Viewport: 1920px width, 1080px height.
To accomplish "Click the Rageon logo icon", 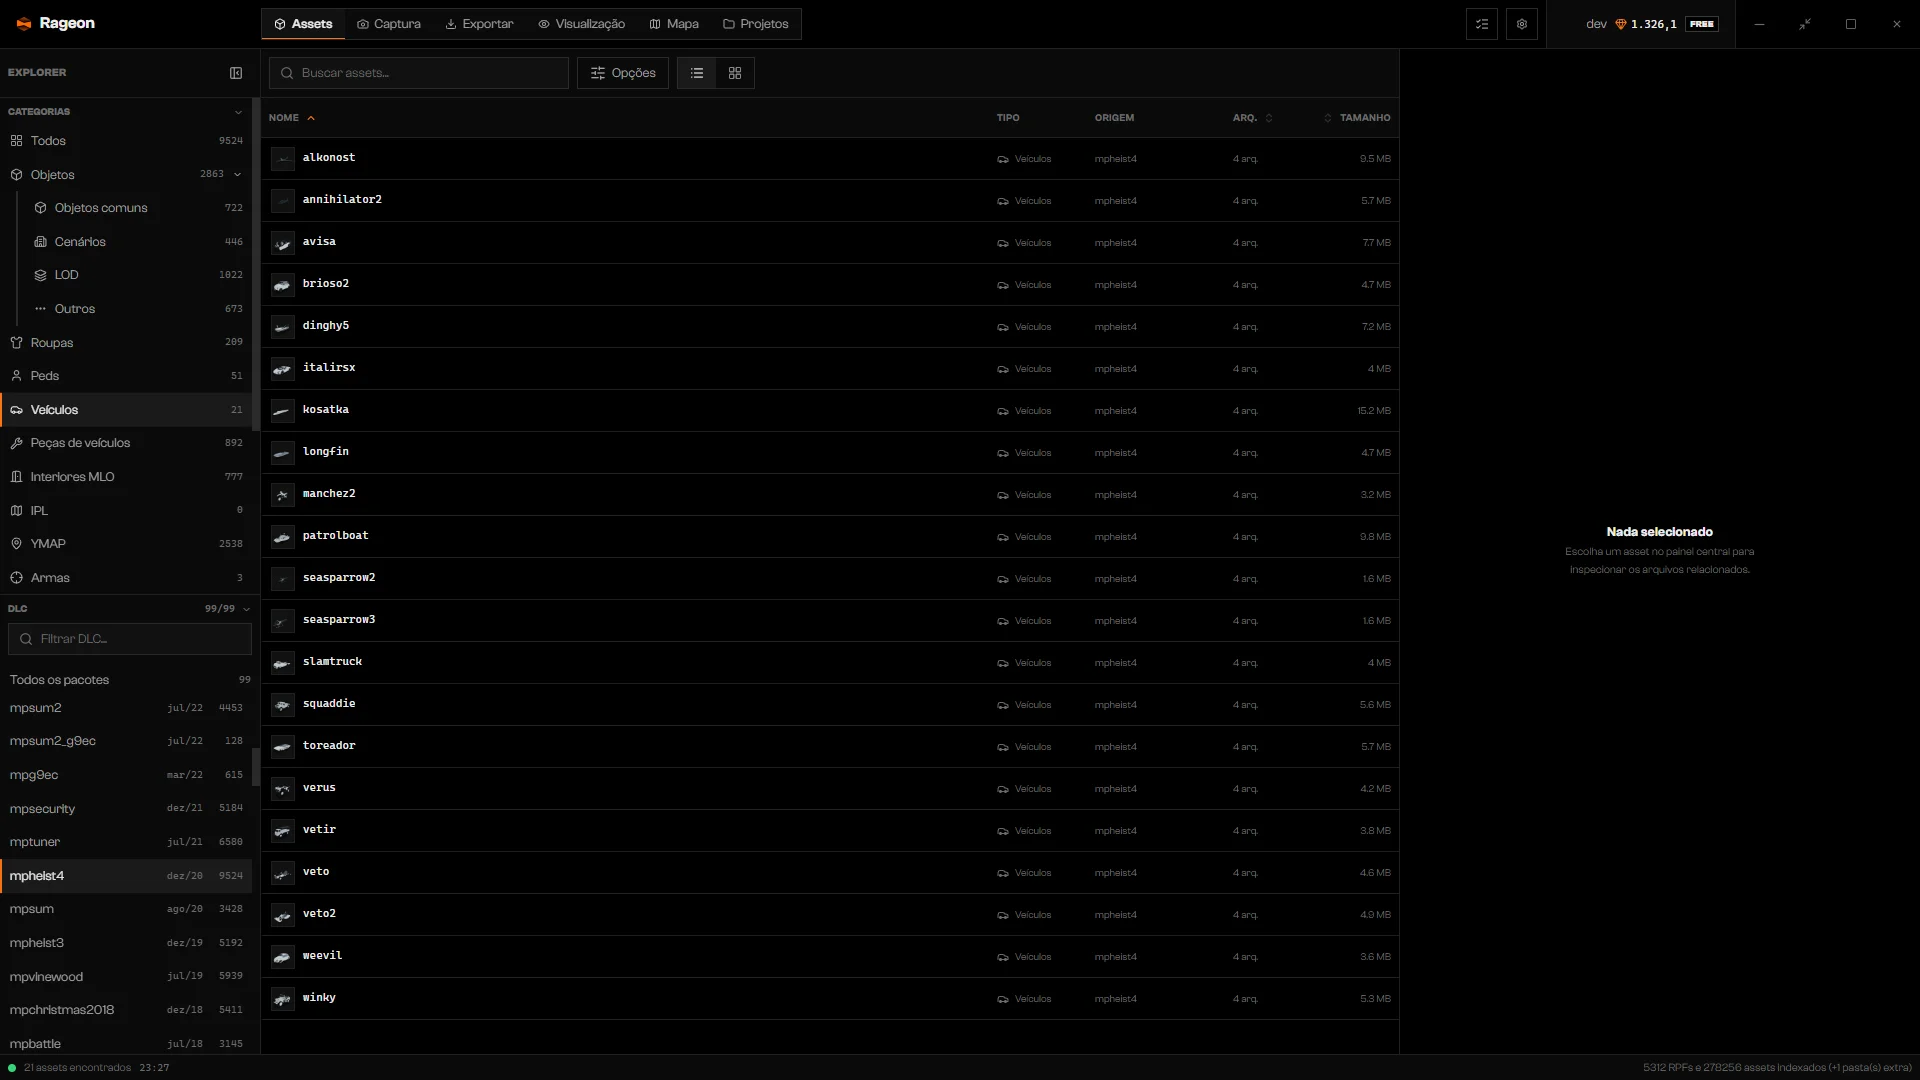I will click(x=24, y=24).
